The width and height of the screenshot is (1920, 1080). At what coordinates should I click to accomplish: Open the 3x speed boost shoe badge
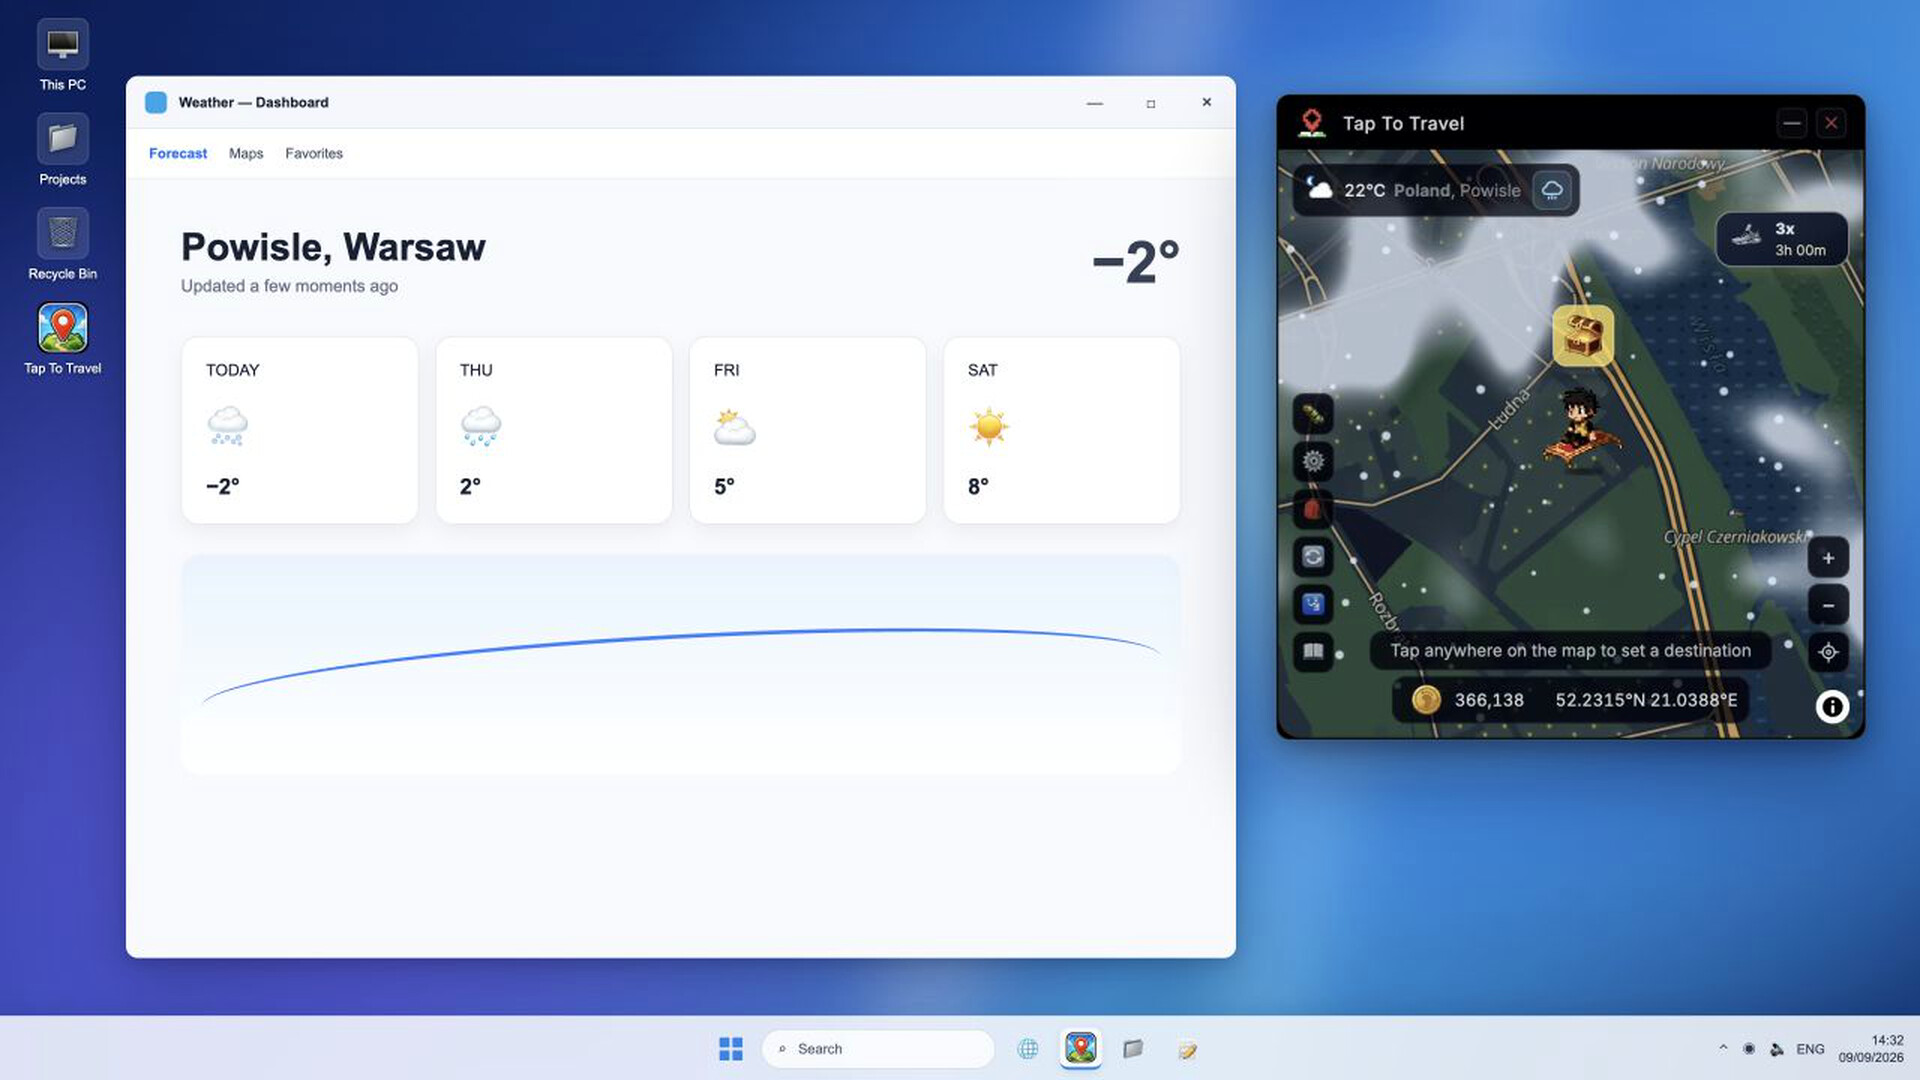pos(1782,239)
